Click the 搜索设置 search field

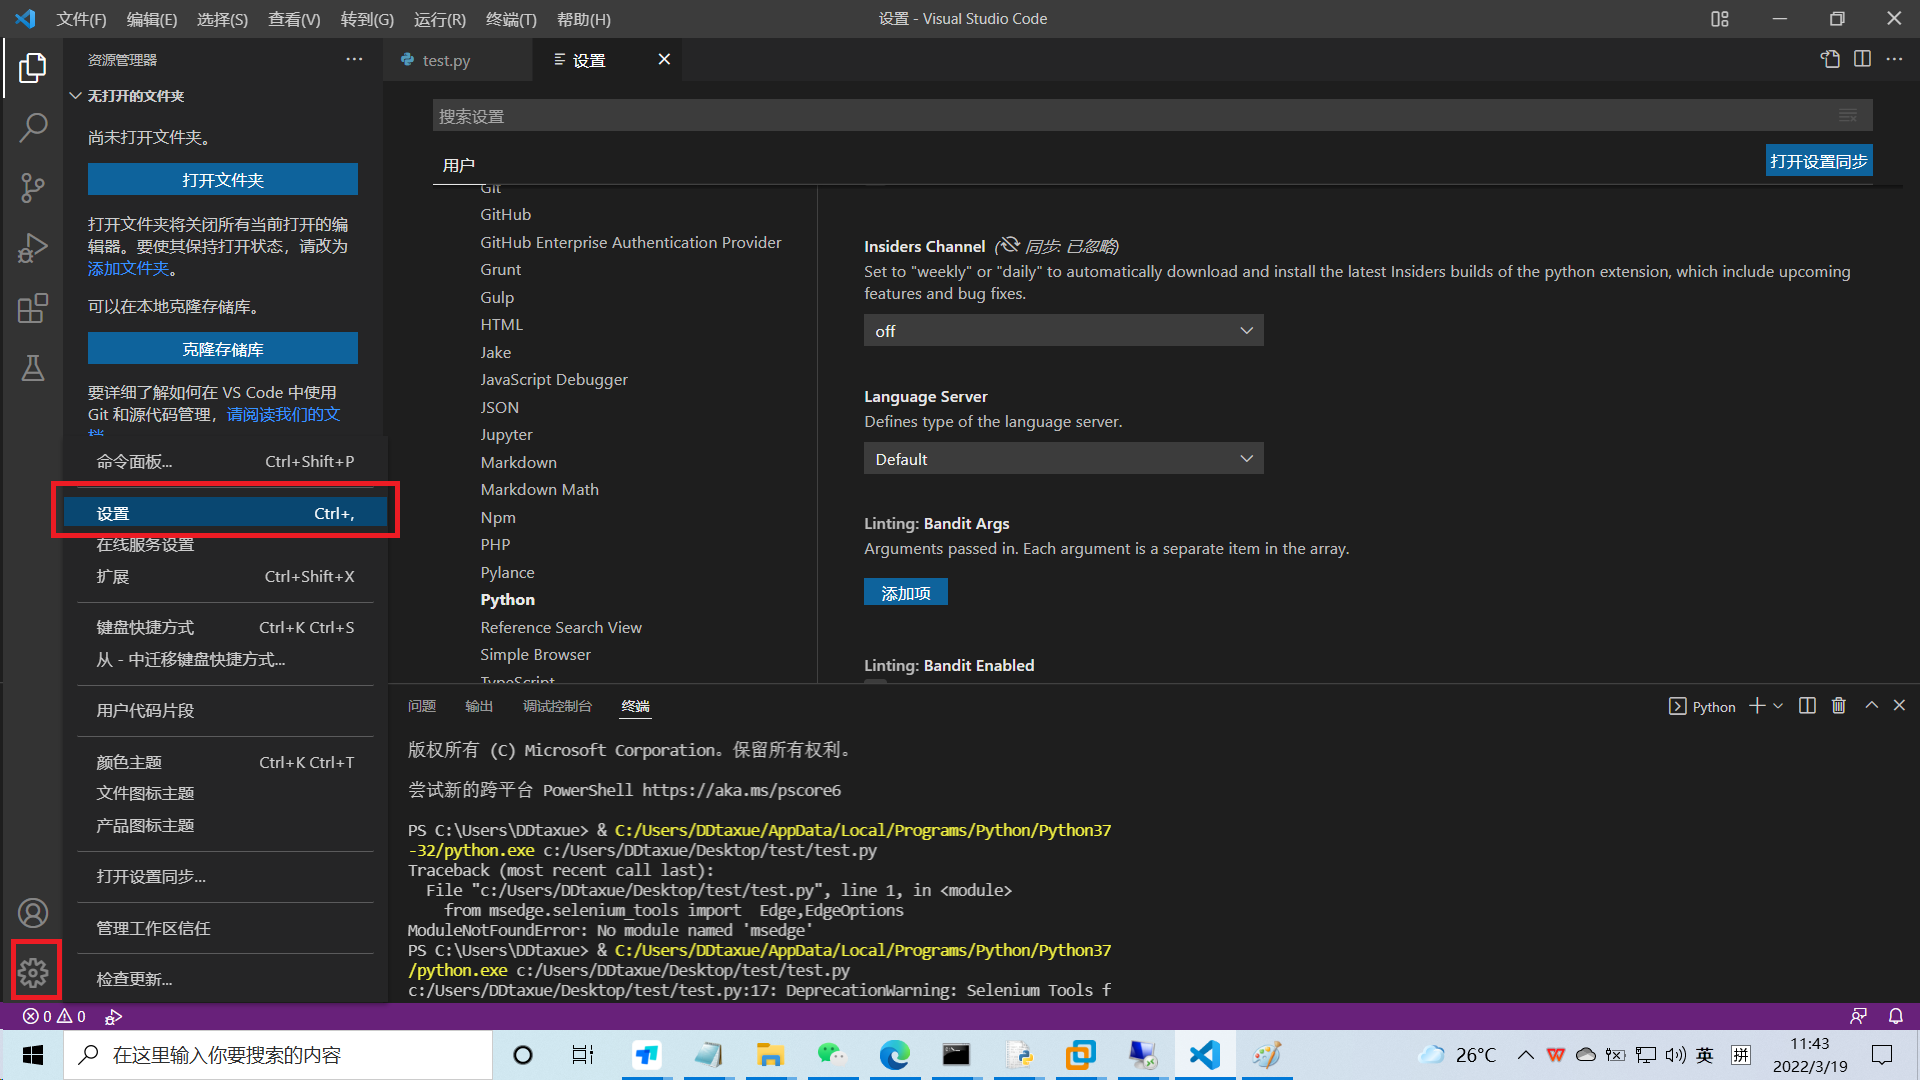coord(1152,116)
